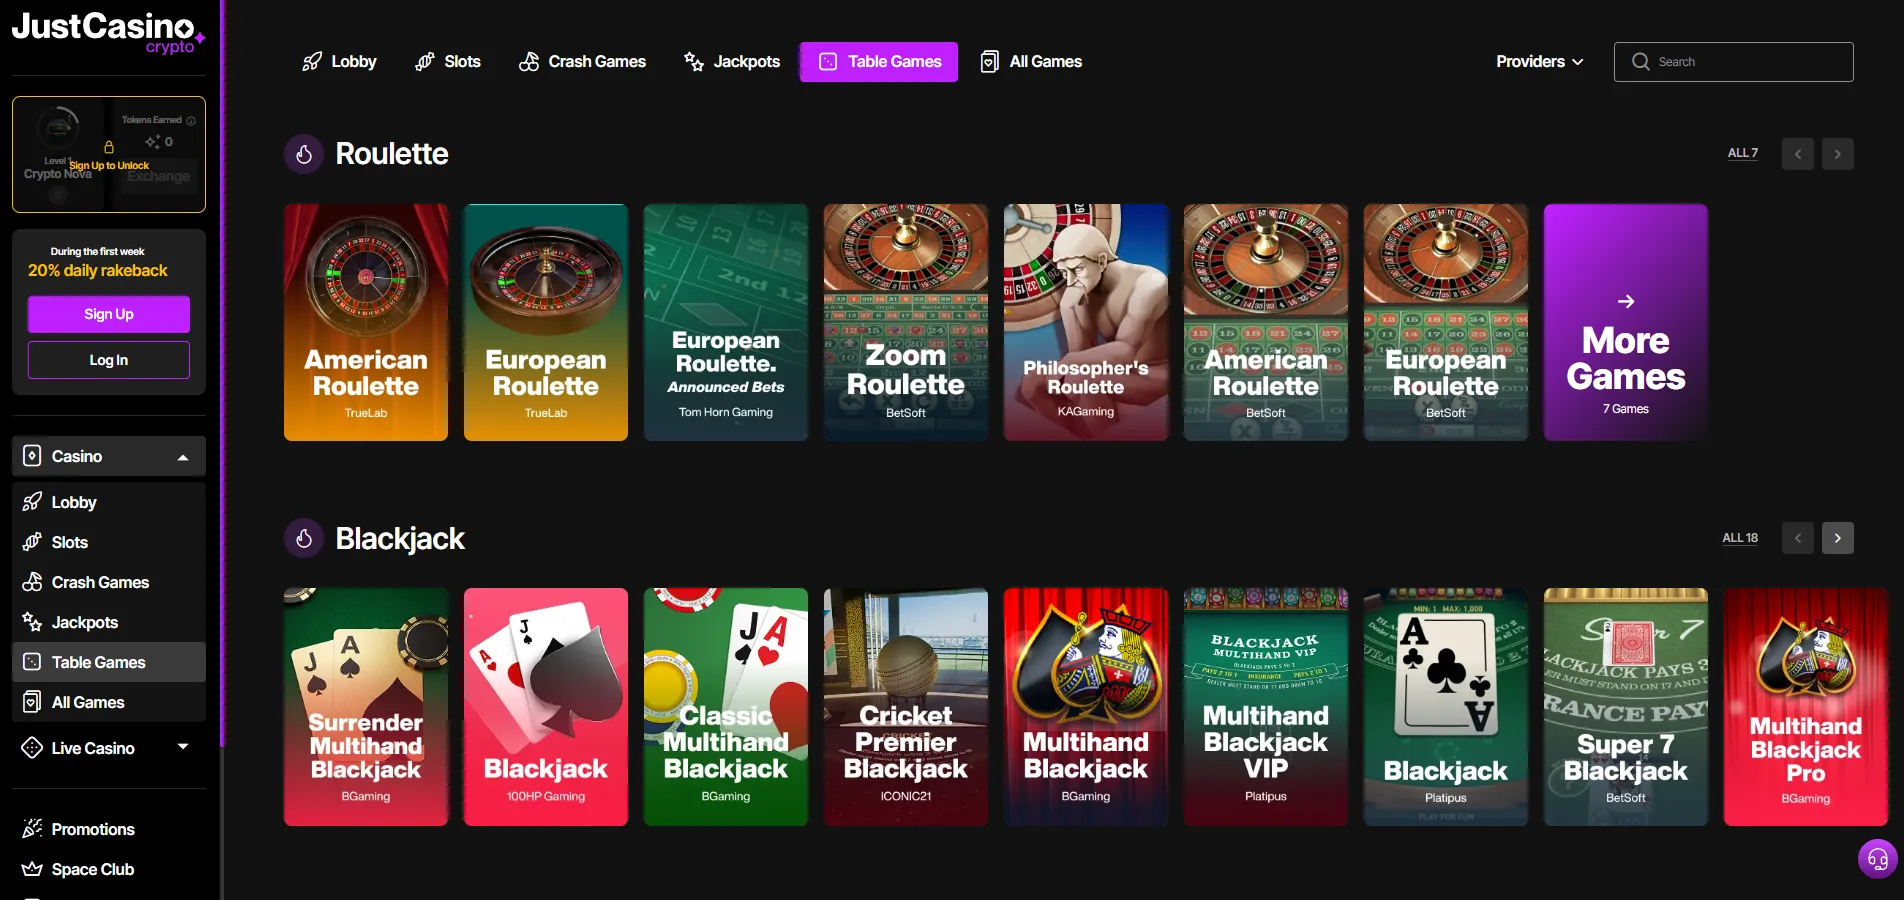1904x900 pixels.
Task: Launch the Zoom Roulette game thumbnail
Action: point(905,323)
